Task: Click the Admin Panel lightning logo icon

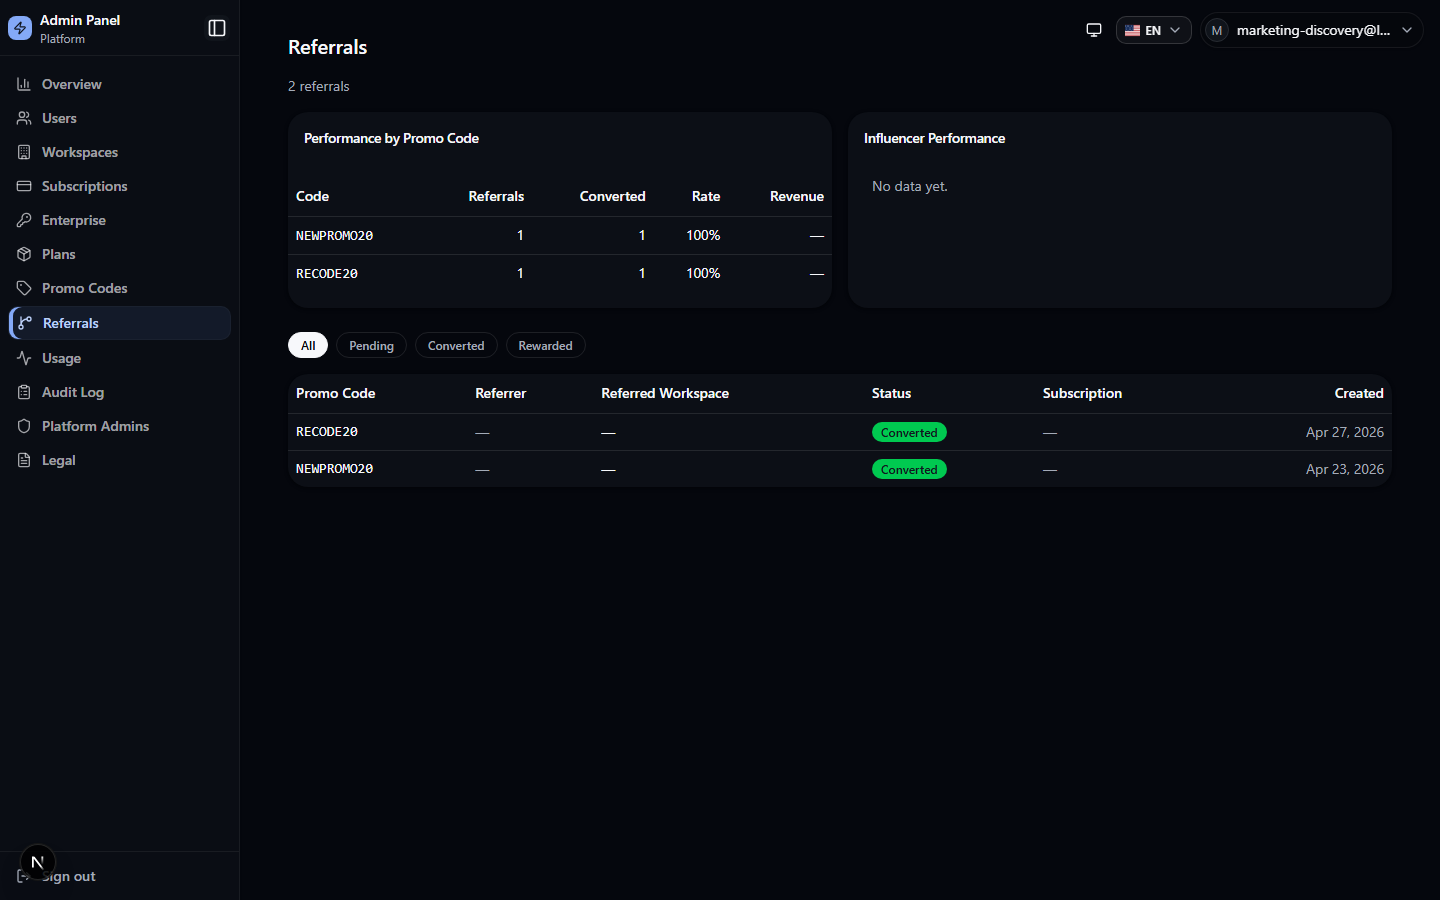Action: click(x=20, y=28)
